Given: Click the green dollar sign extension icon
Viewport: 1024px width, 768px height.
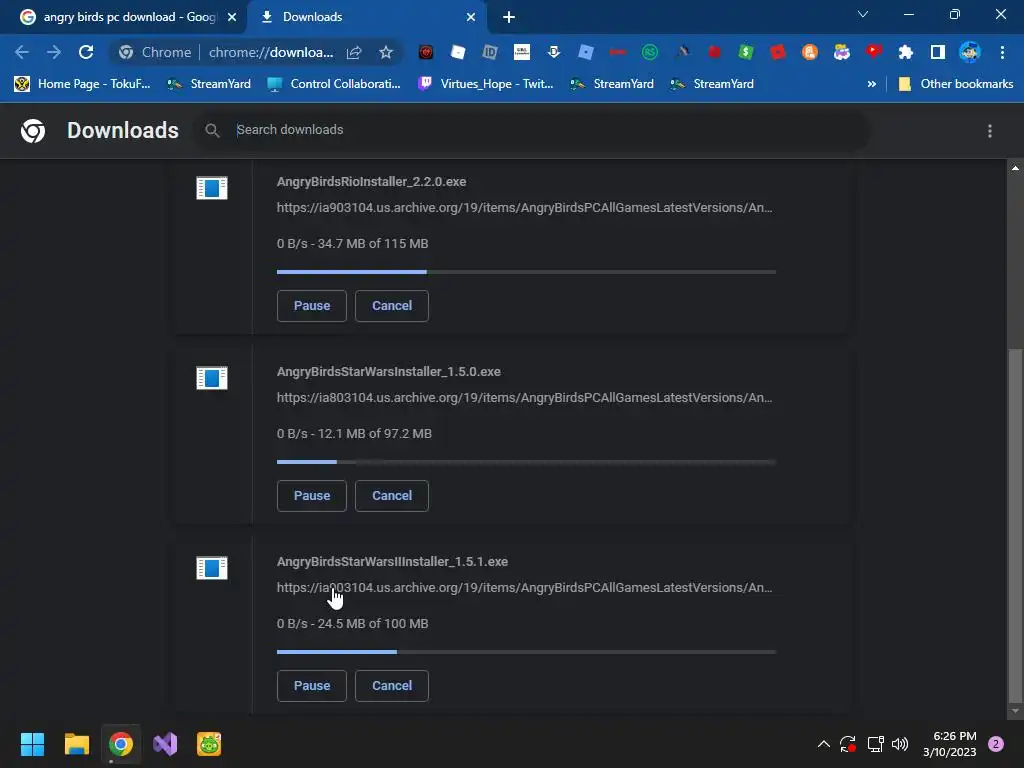Looking at the screenshot, I should point(745,52).
